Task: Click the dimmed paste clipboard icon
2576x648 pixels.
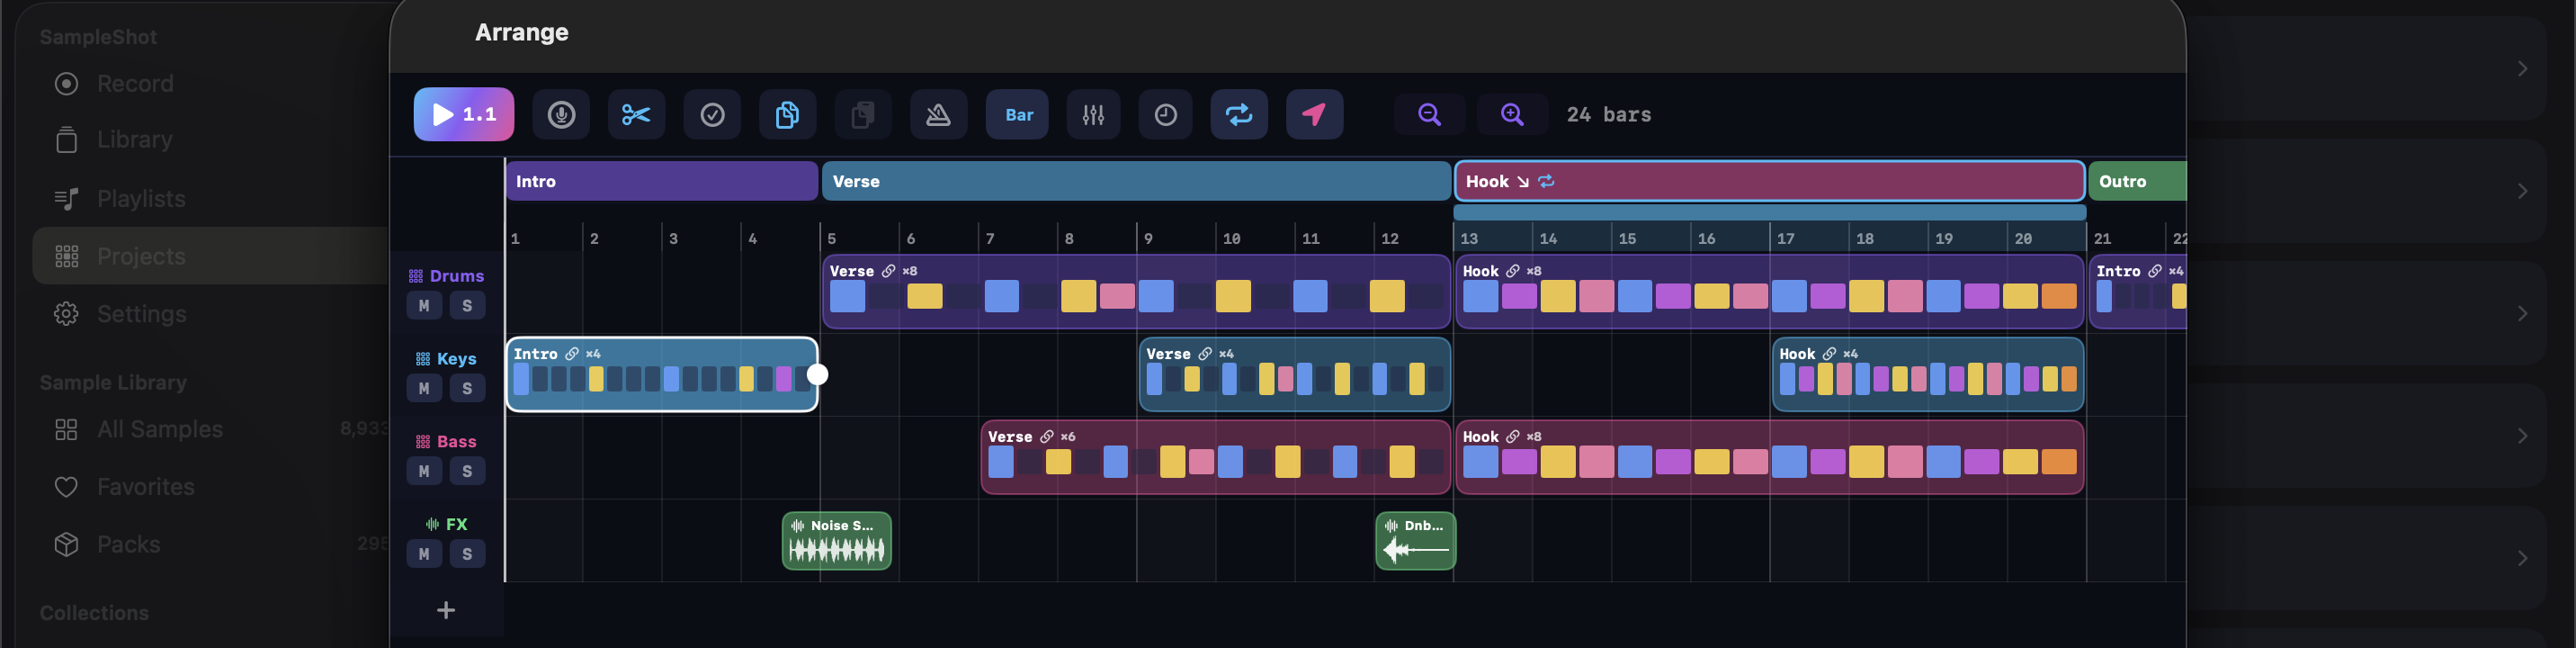Action: click(863, 114)
